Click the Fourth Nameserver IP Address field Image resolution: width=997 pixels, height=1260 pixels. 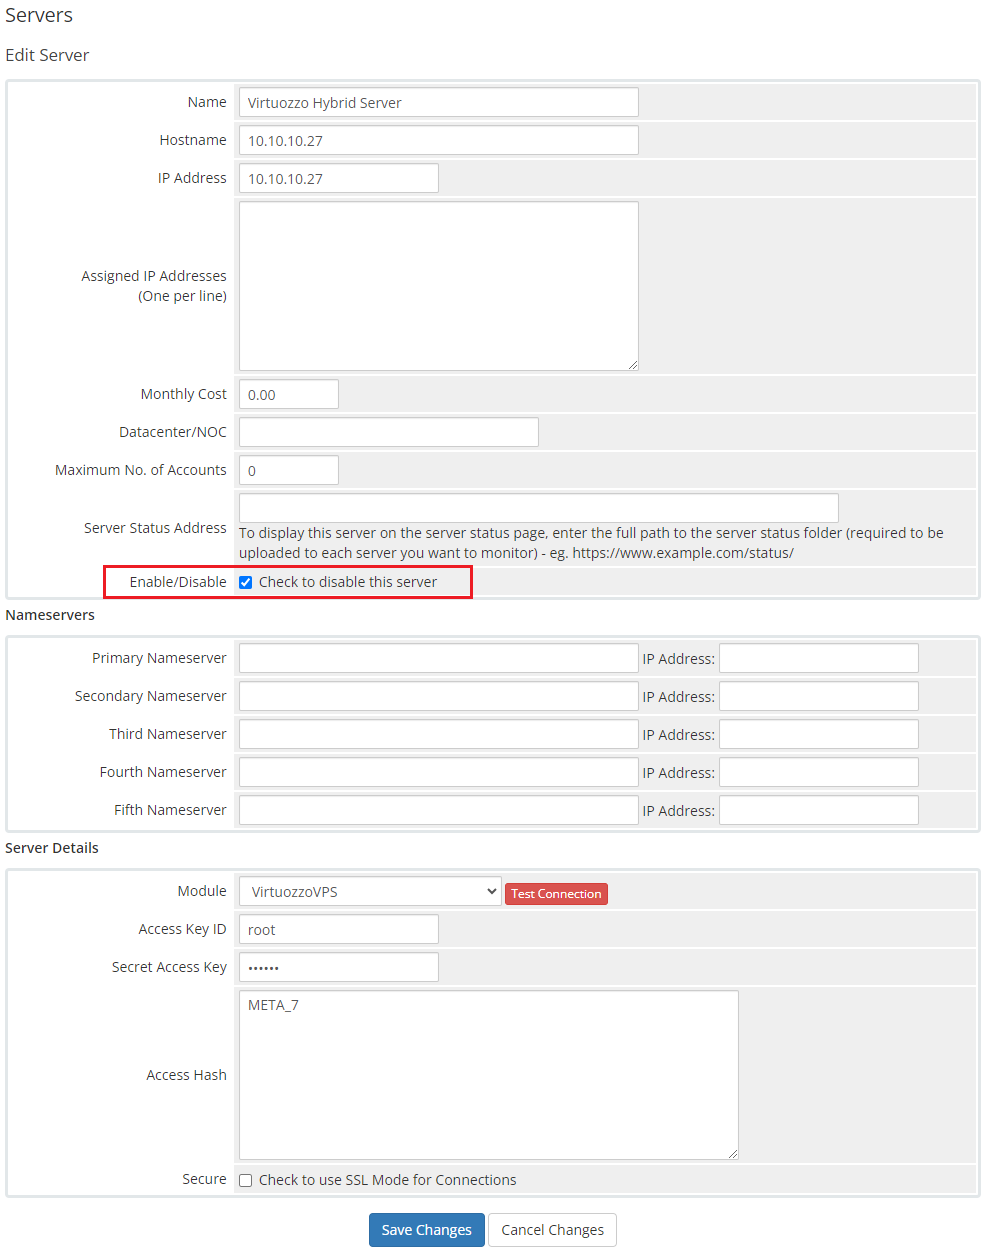(818, 772)
